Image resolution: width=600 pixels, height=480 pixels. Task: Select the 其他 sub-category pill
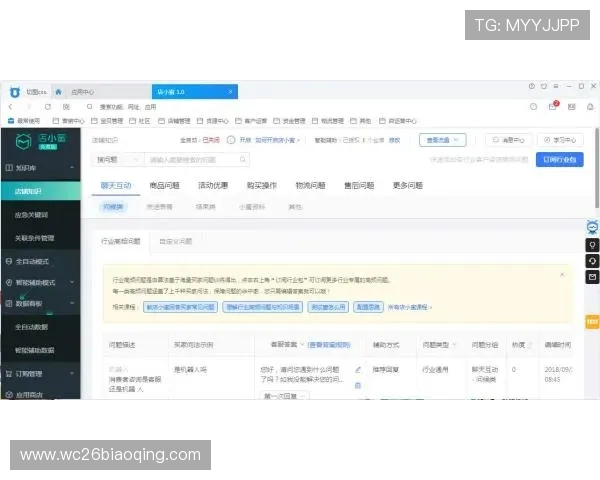[x=295, y=207]
